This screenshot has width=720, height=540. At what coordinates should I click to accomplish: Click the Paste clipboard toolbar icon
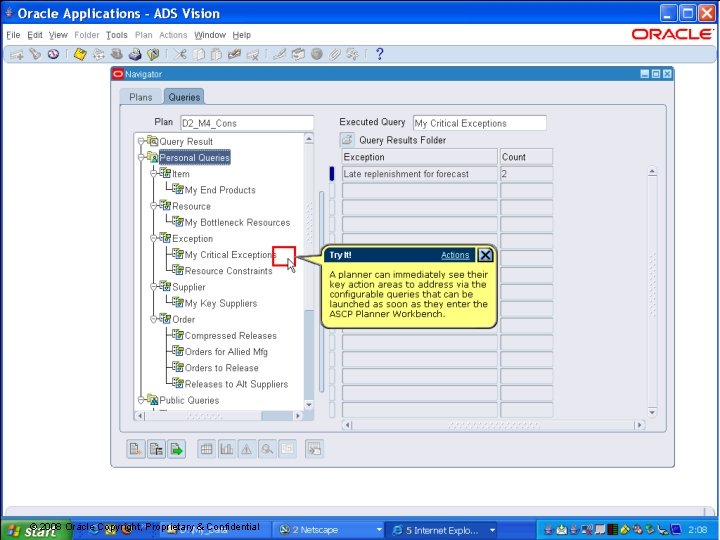pos(216,55)
